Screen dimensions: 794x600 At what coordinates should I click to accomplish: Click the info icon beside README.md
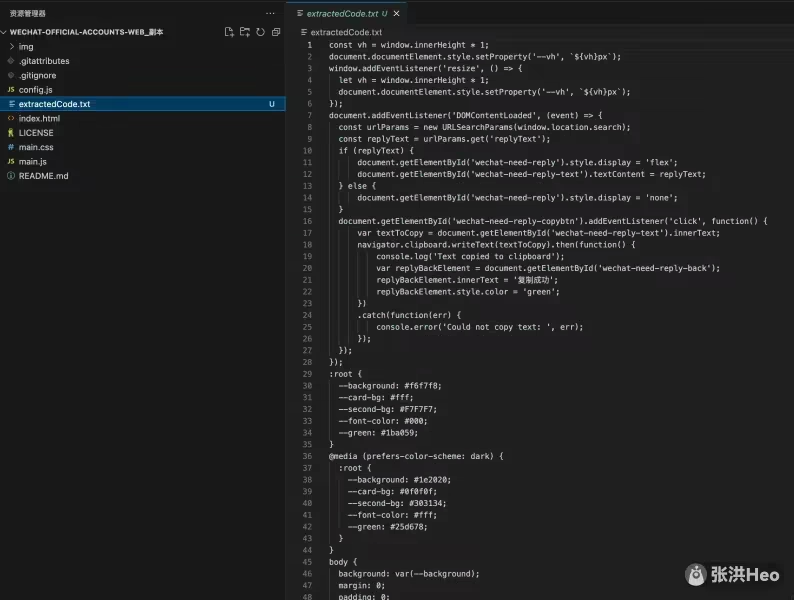point(11,176)
